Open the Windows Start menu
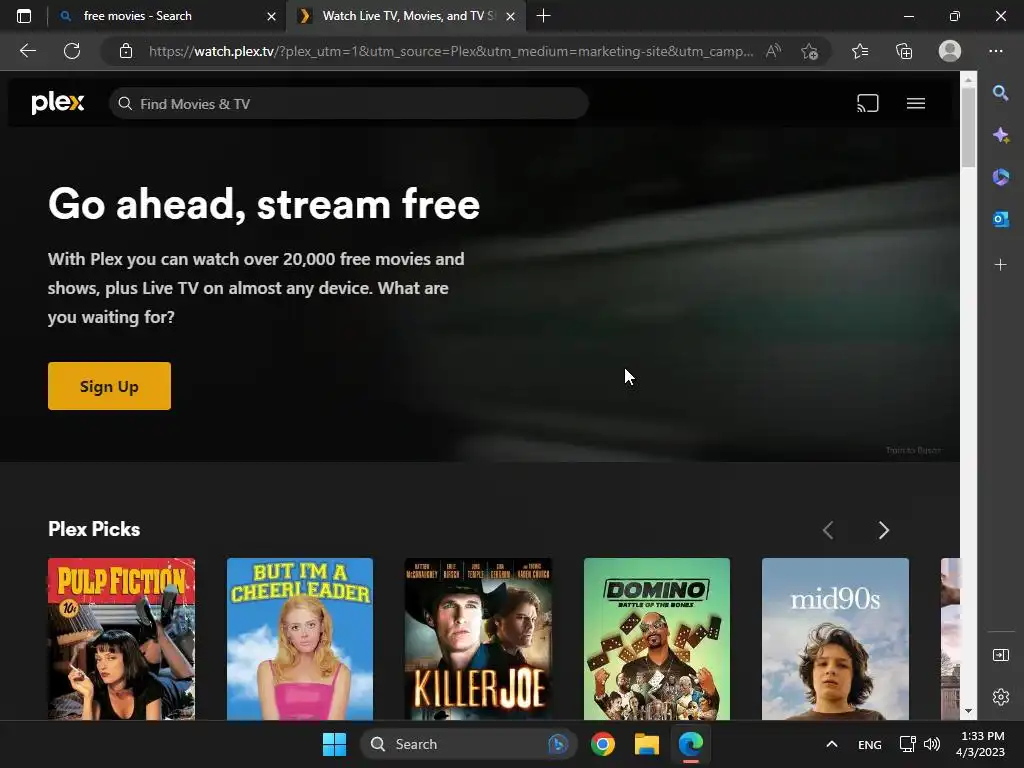 (334, 744)
